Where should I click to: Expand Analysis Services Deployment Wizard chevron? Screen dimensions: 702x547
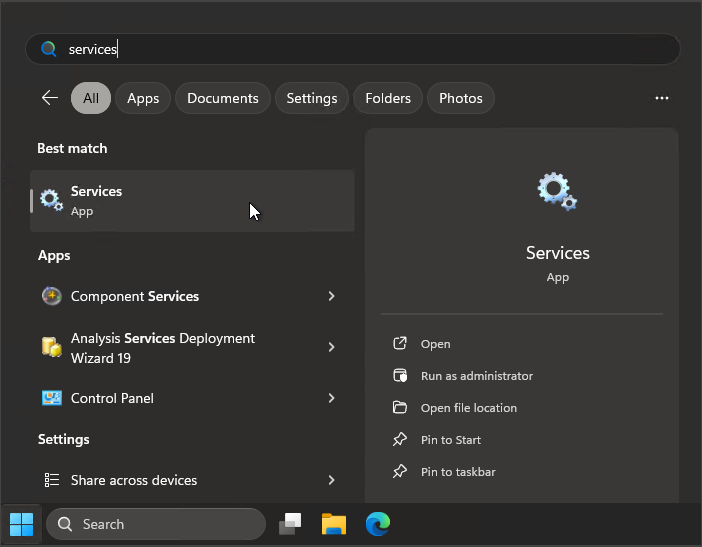click(331, 347)
